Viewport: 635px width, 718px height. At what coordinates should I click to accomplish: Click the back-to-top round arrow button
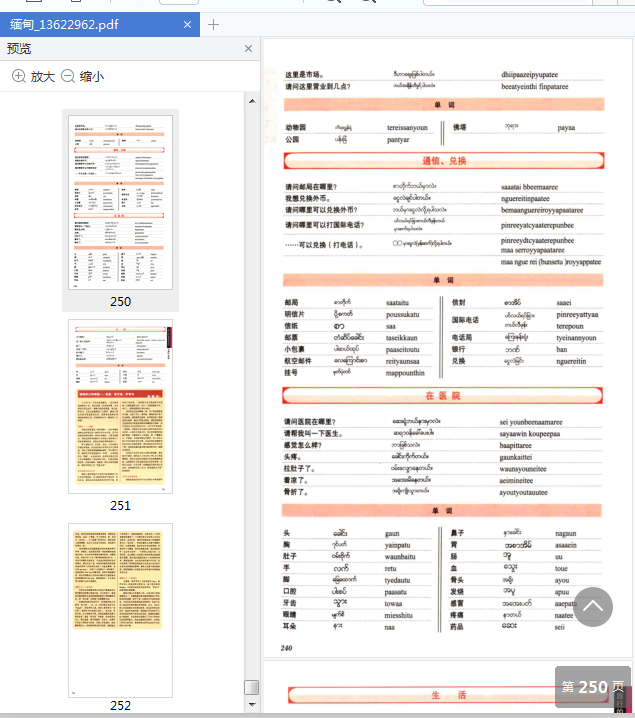point(593,607)
